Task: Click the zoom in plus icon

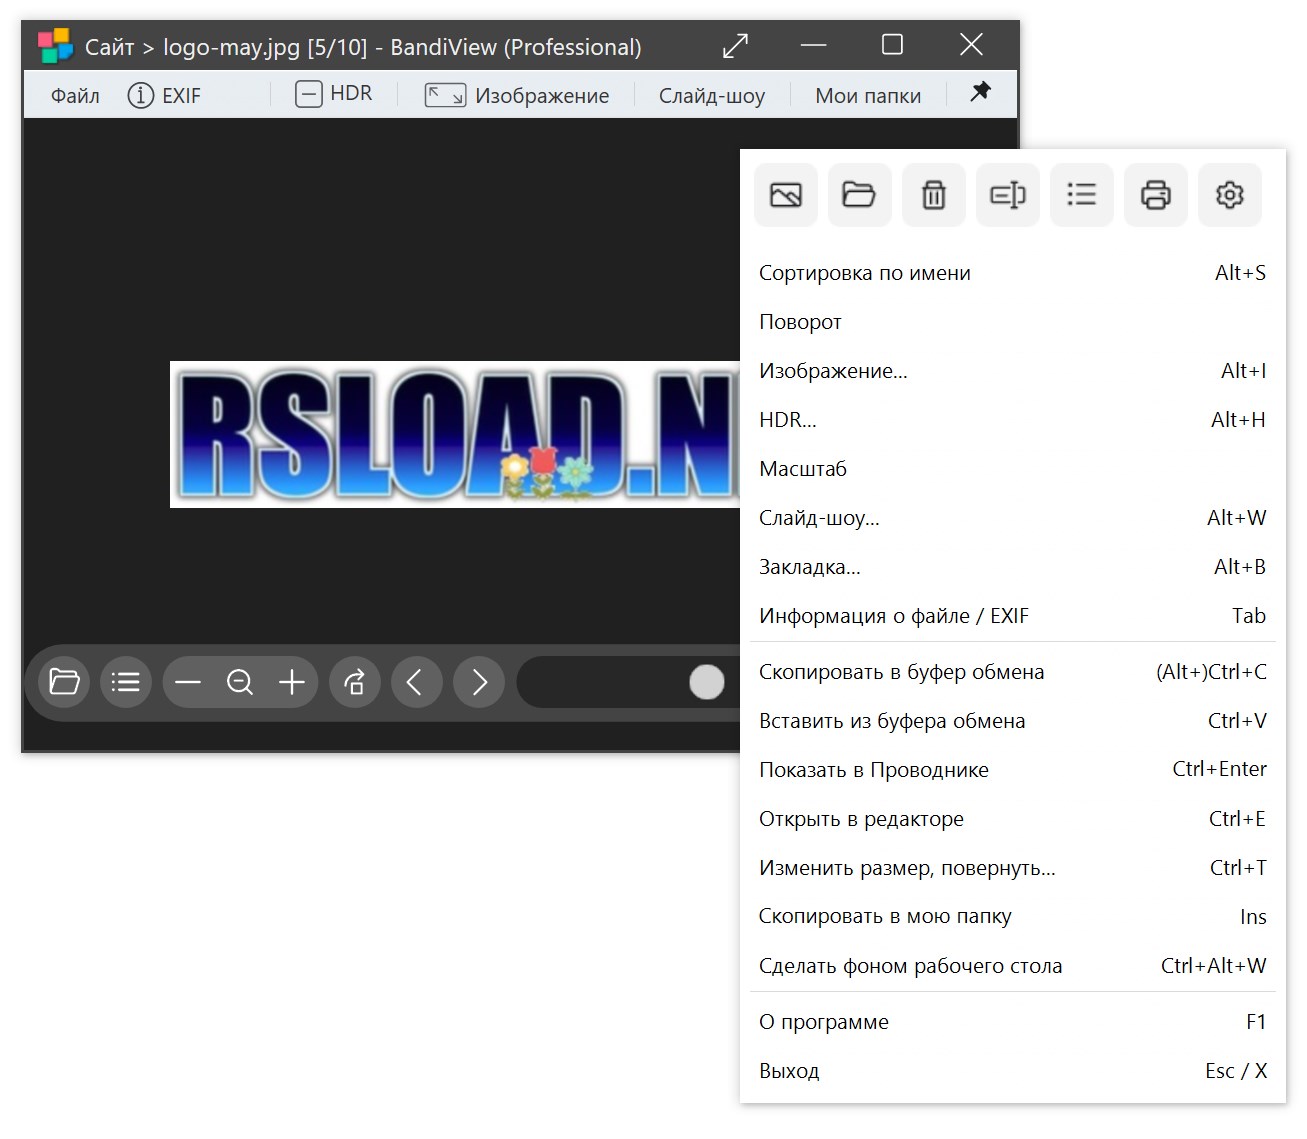Action: point(292,682)
